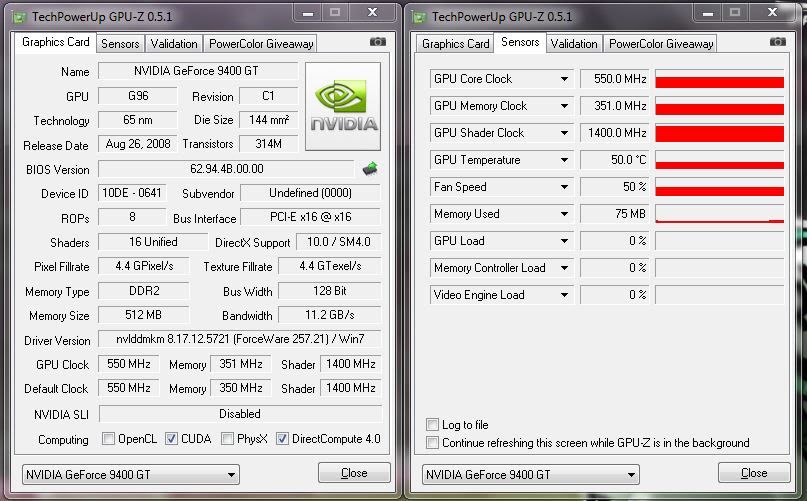This screenshot has height=501, width=807.
Task: Open Fan Speed sensor dropdown
Action: point(564,187)
